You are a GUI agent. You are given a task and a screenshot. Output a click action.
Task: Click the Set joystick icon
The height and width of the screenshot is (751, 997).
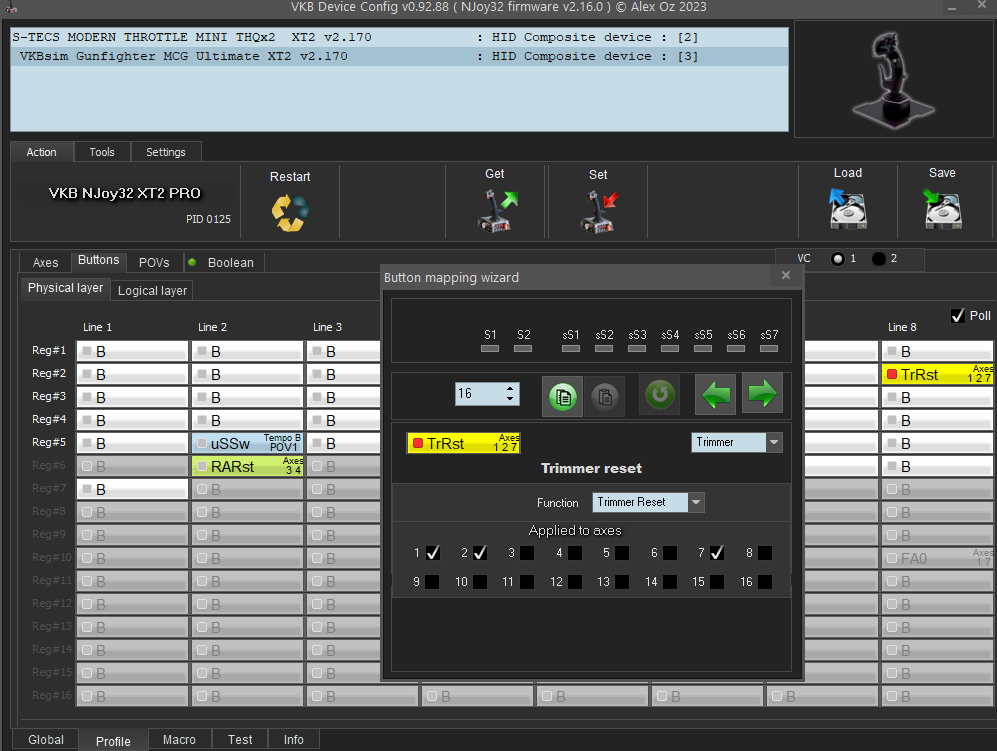598,211
